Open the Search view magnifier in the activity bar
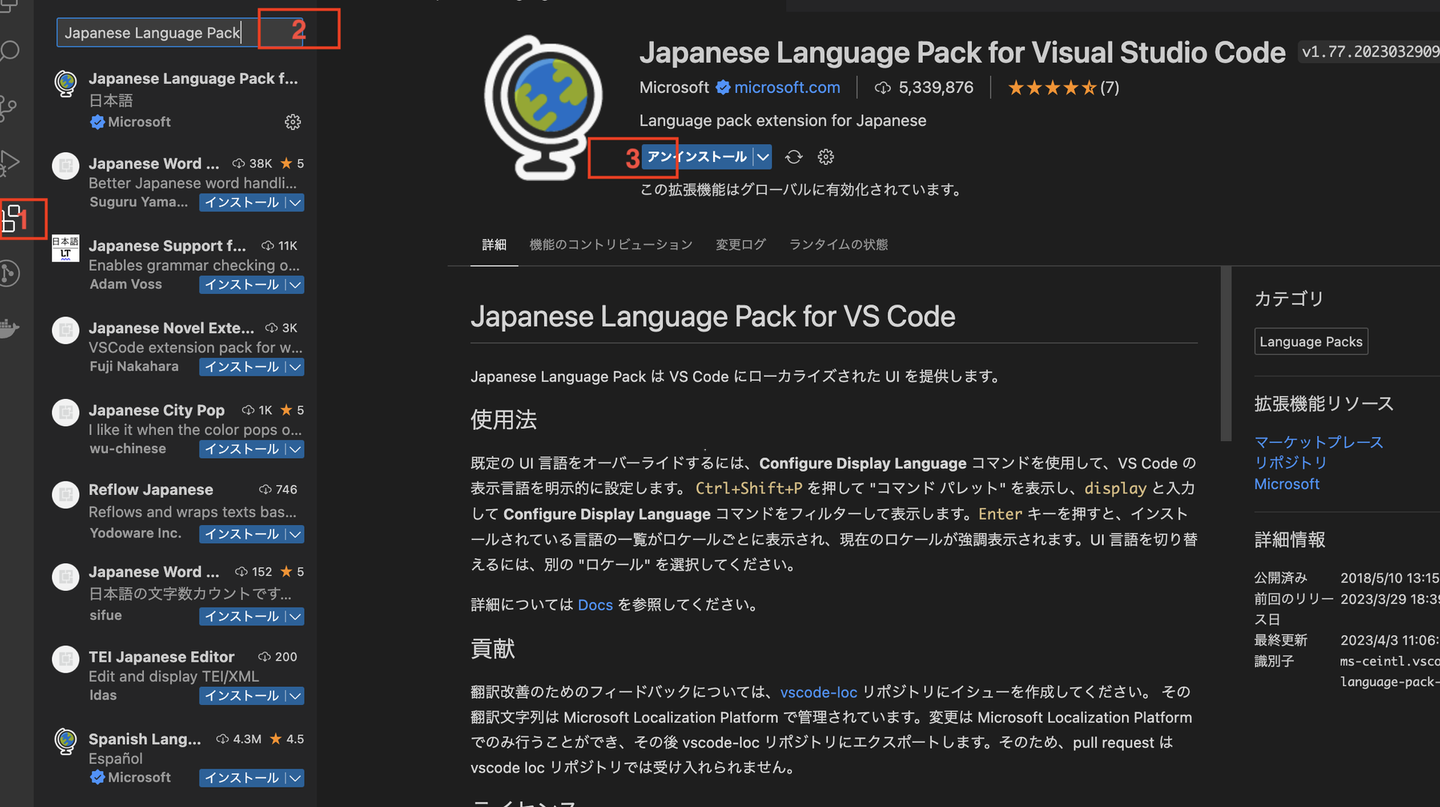 click(9, 51)
